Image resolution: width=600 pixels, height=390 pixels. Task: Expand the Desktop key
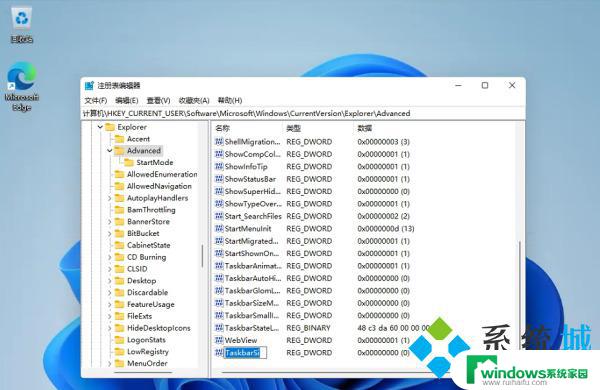(x=110, y=281)
